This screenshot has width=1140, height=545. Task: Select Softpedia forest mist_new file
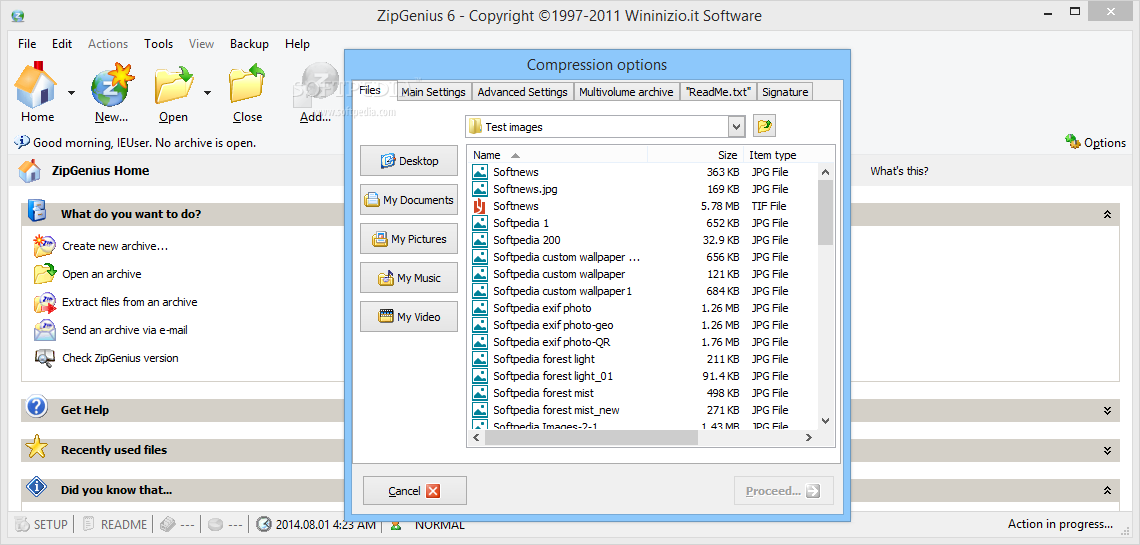(x=643, y=410)
